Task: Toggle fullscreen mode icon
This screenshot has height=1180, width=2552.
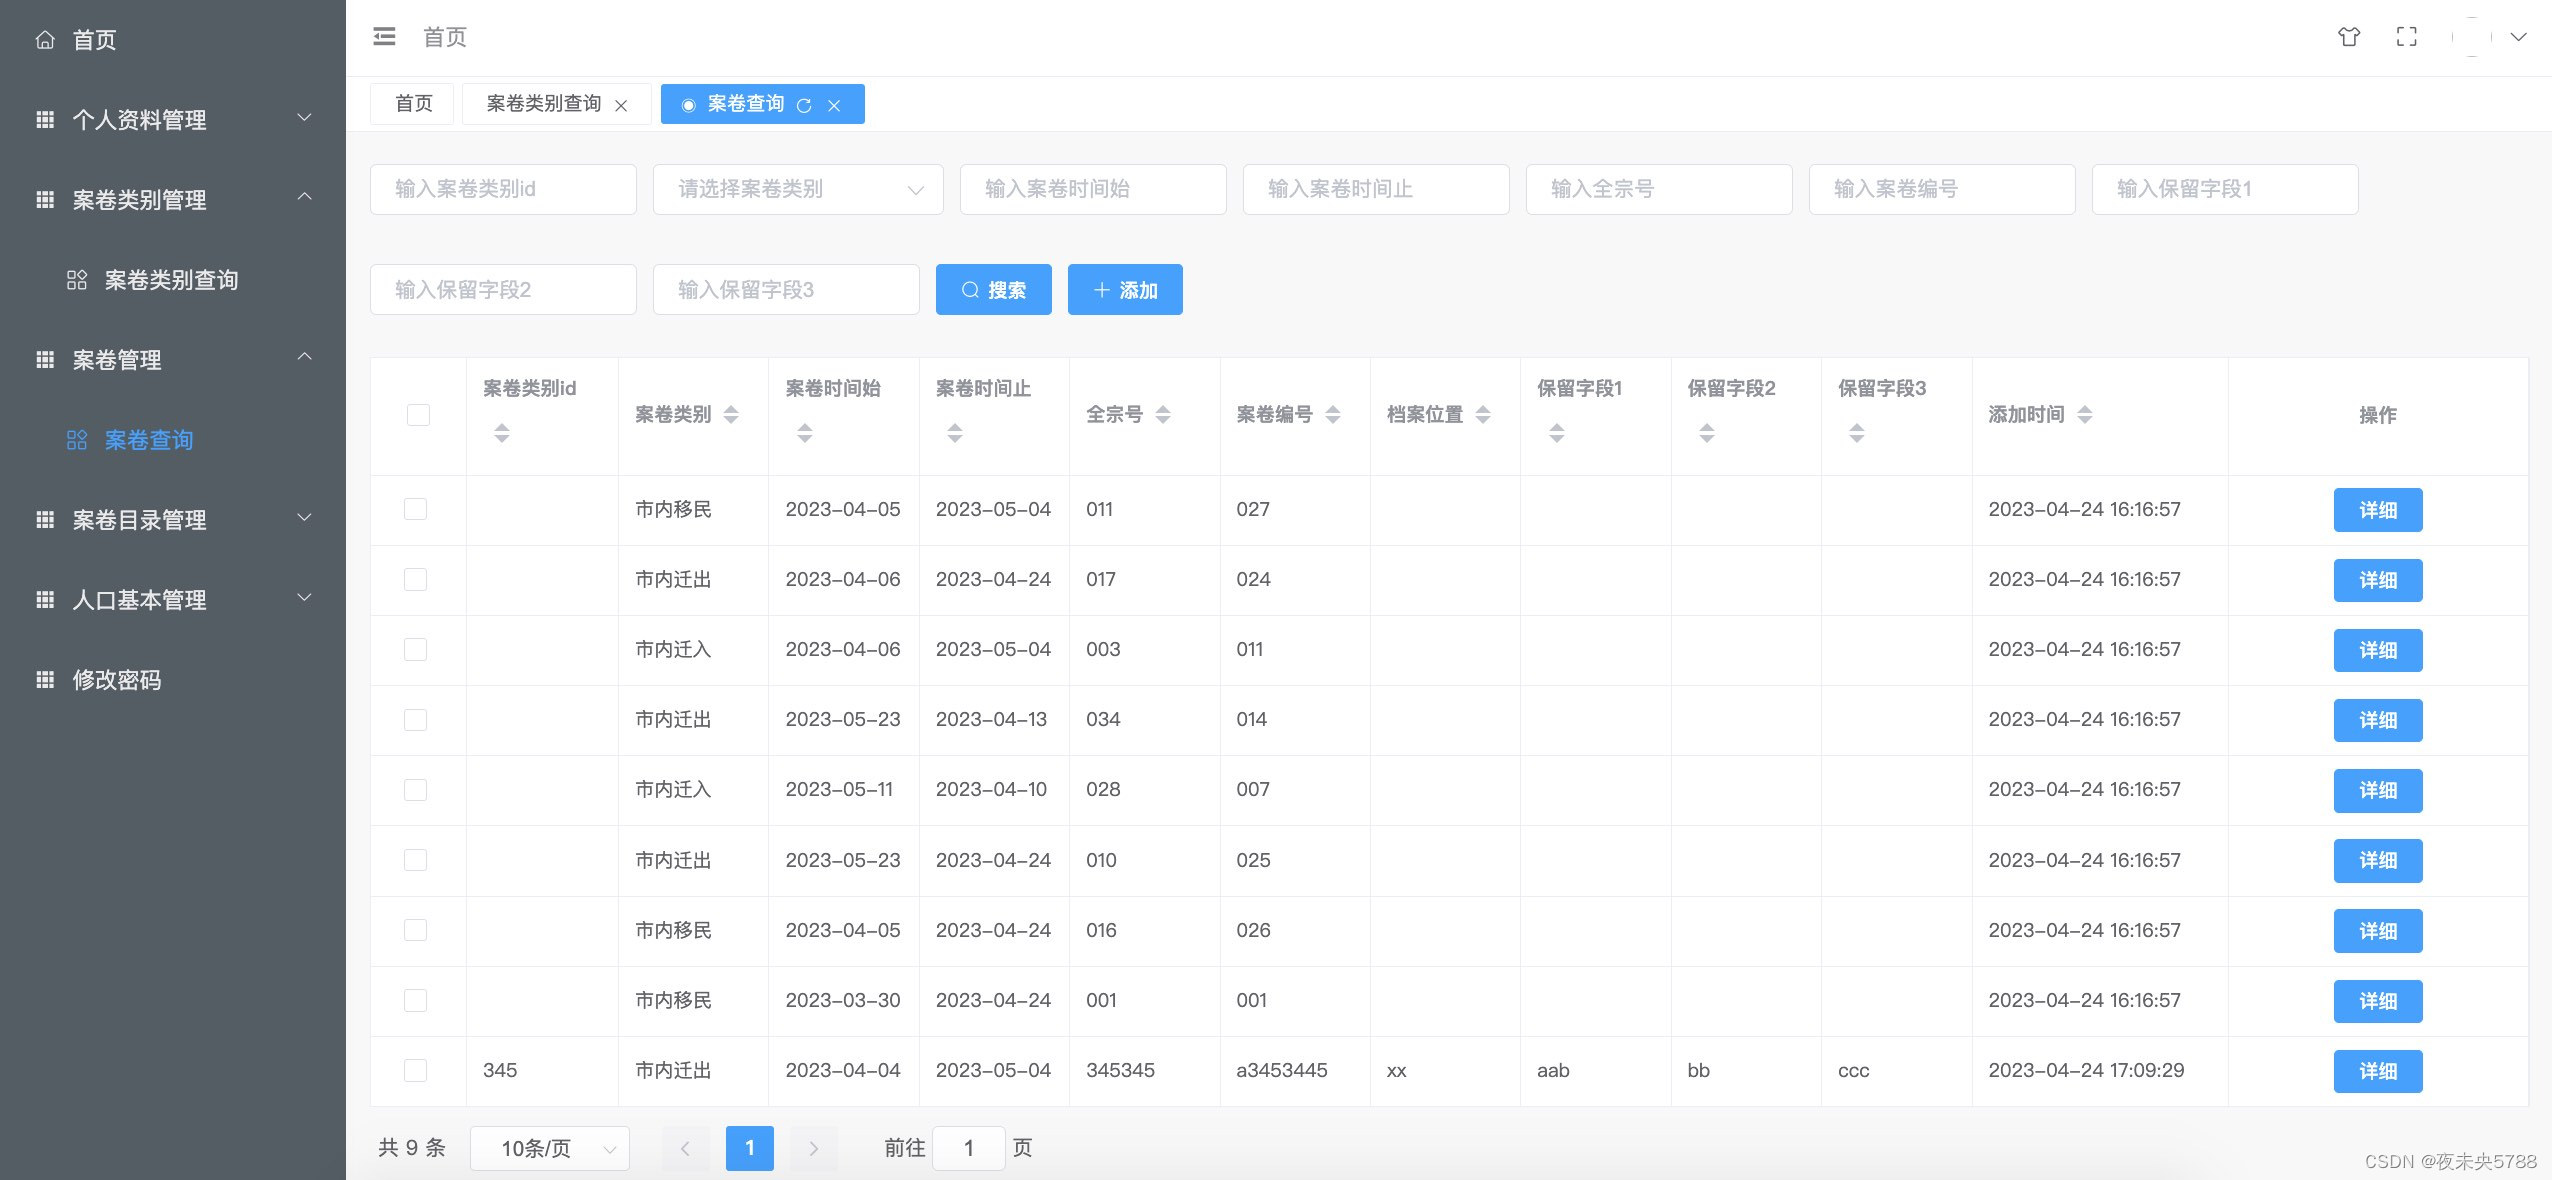Action: pyautogui.click(x=2407, y=37)
